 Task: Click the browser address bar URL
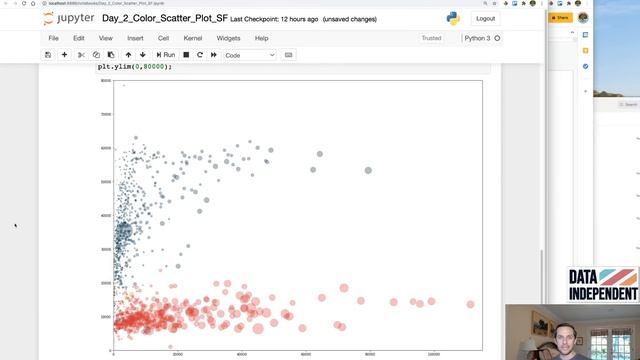[x=106, y=3]
